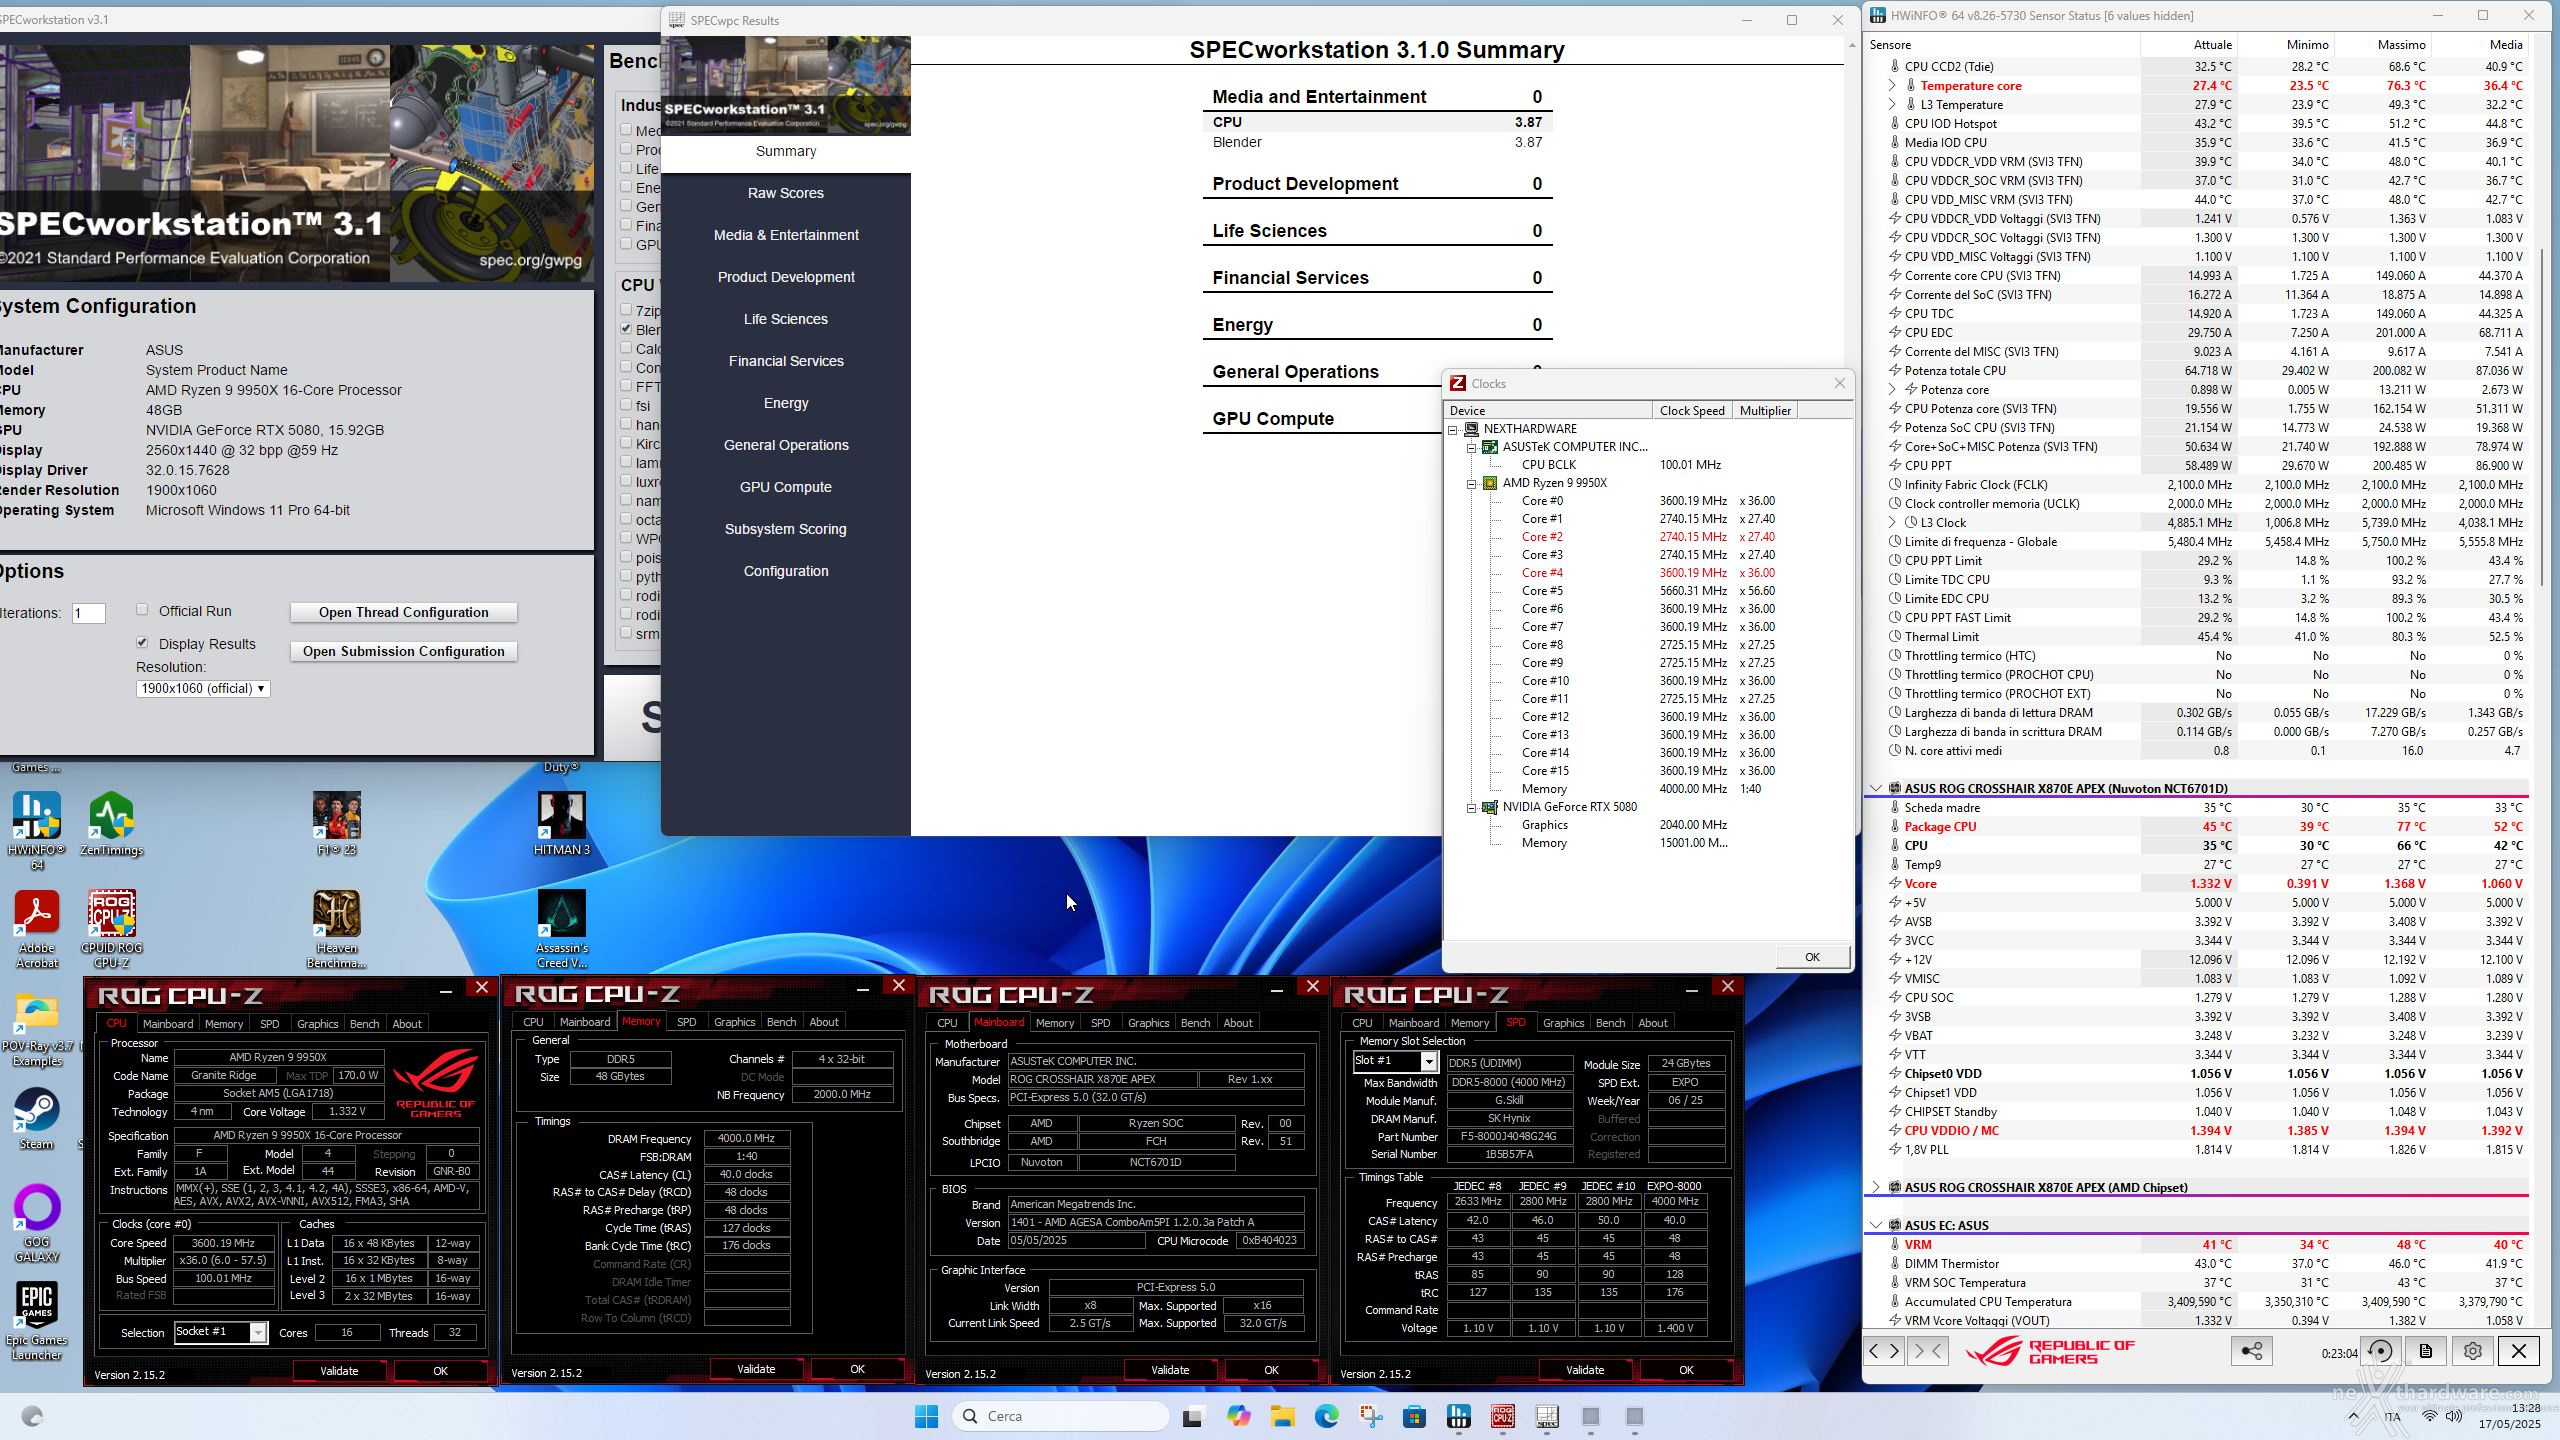The height and width of the screenshot is (1440, 2560).
Task: Open GOG GALAXY desktop shortcut
Action: 37,1224
